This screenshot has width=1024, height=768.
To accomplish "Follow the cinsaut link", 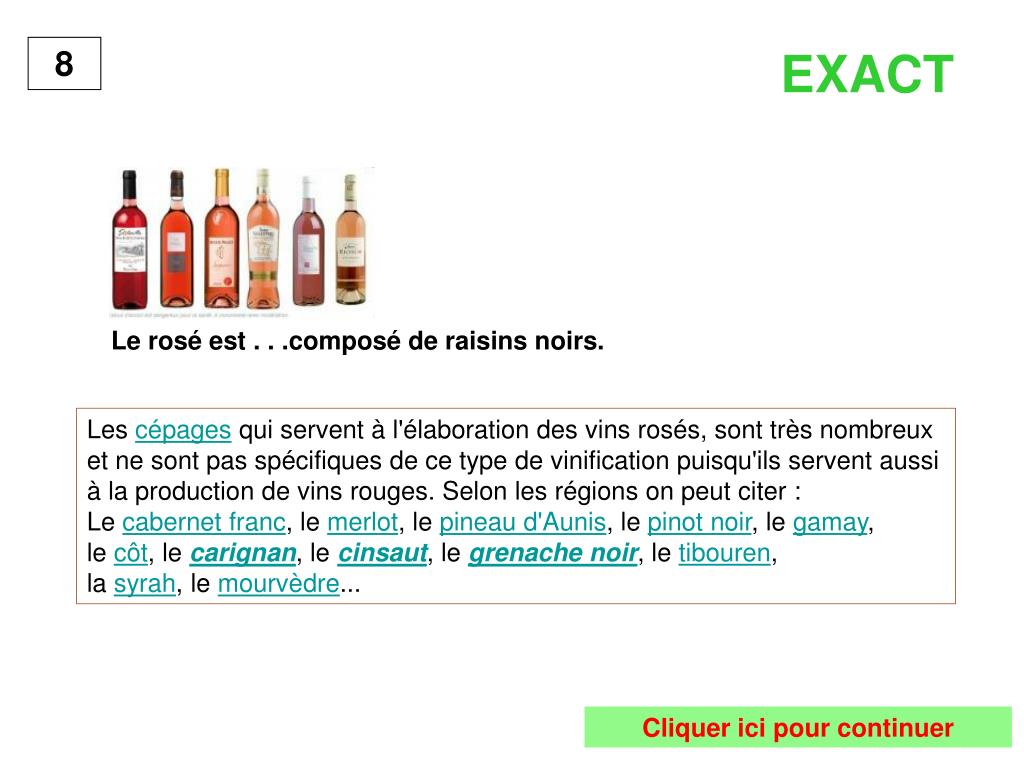I will point(383,553).
